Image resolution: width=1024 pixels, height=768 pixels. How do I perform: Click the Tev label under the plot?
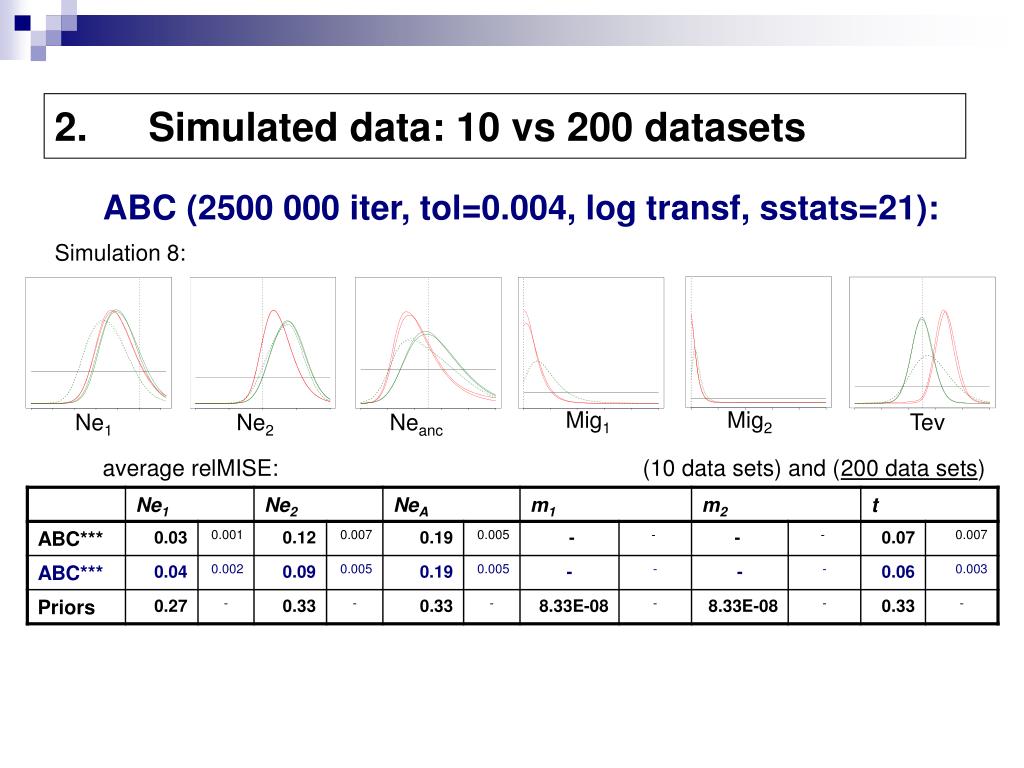coord(927,423)
